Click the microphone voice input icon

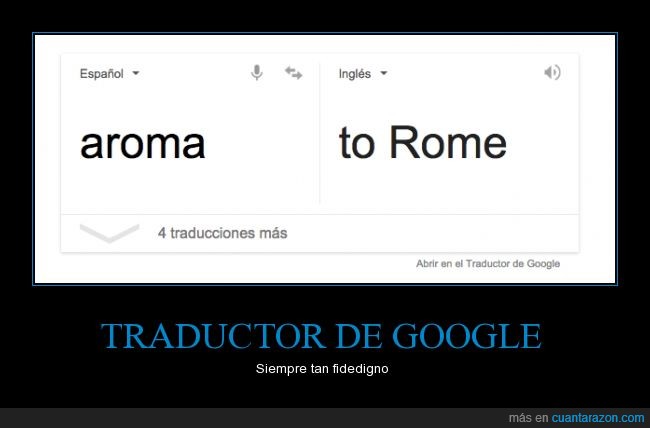257,73
